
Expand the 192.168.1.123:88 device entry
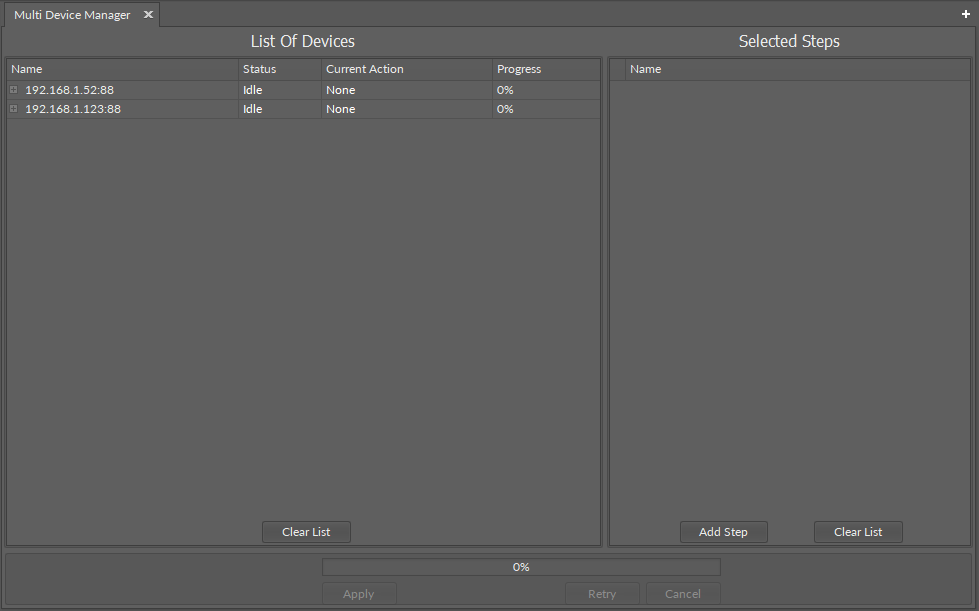[x=13, y=109]
